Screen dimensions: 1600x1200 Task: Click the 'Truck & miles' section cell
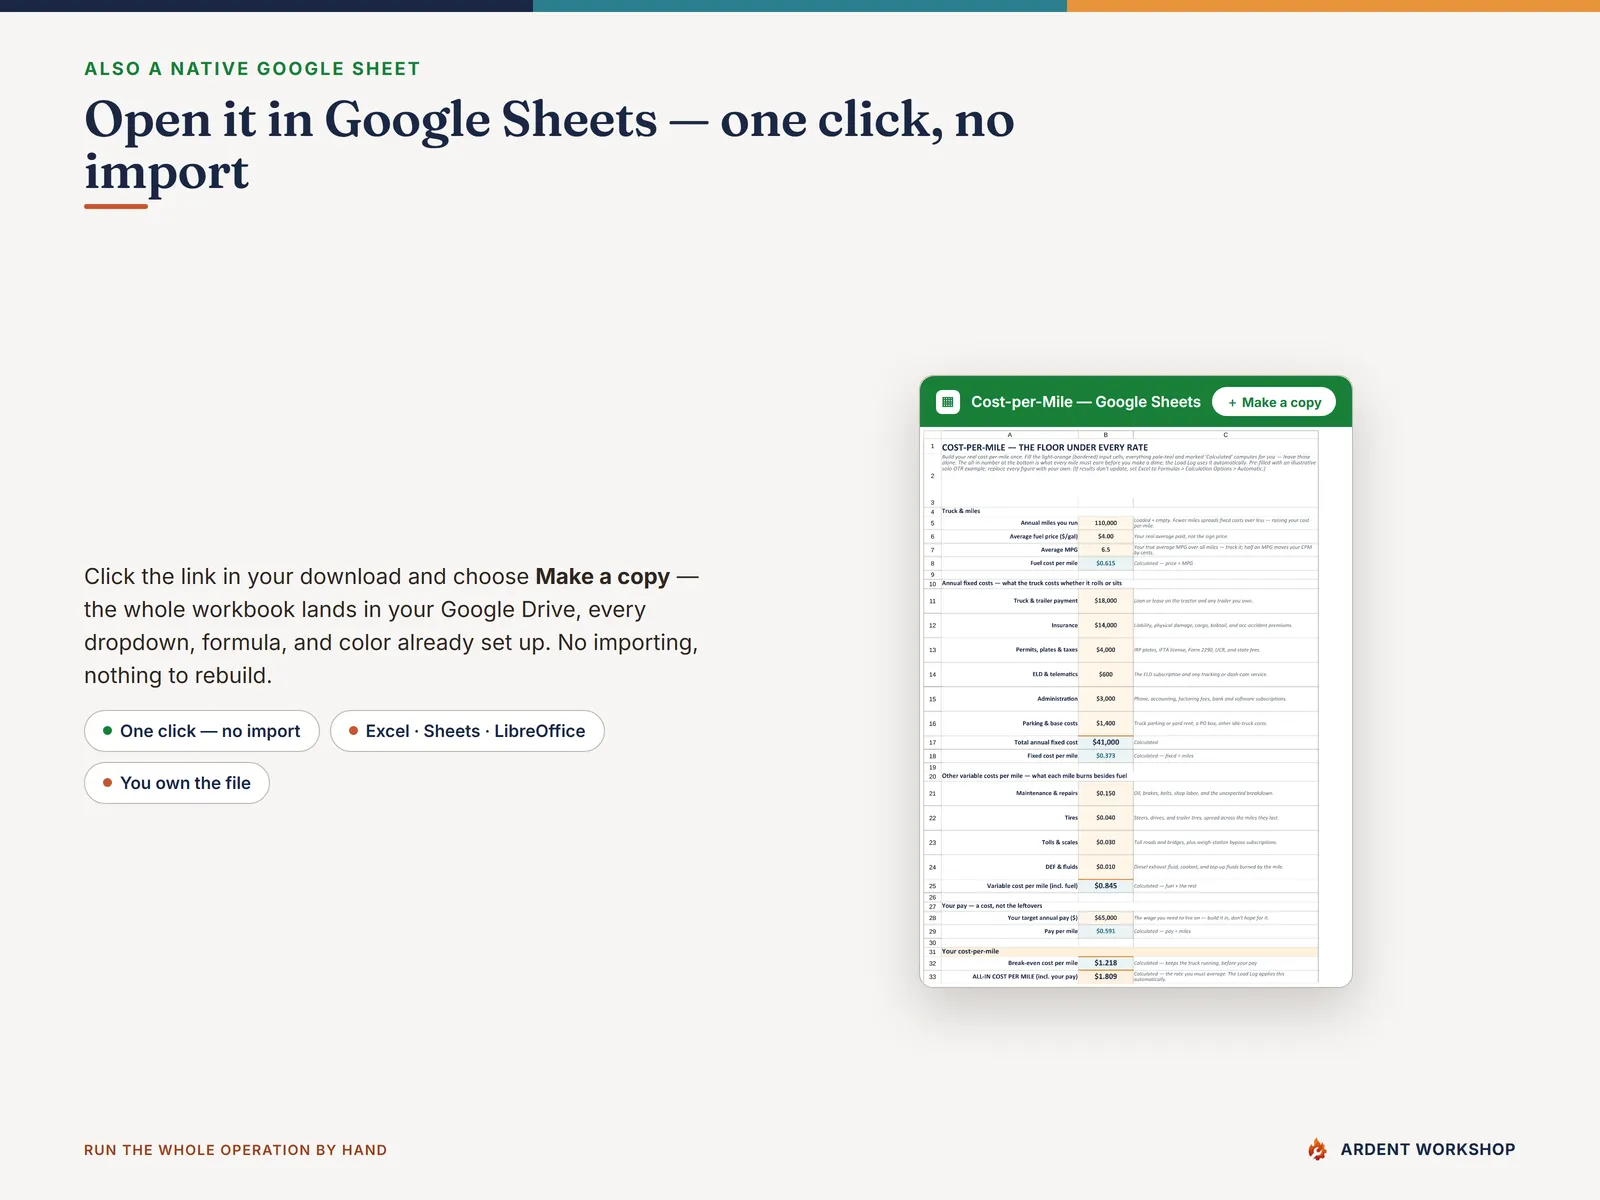point(961,511)
